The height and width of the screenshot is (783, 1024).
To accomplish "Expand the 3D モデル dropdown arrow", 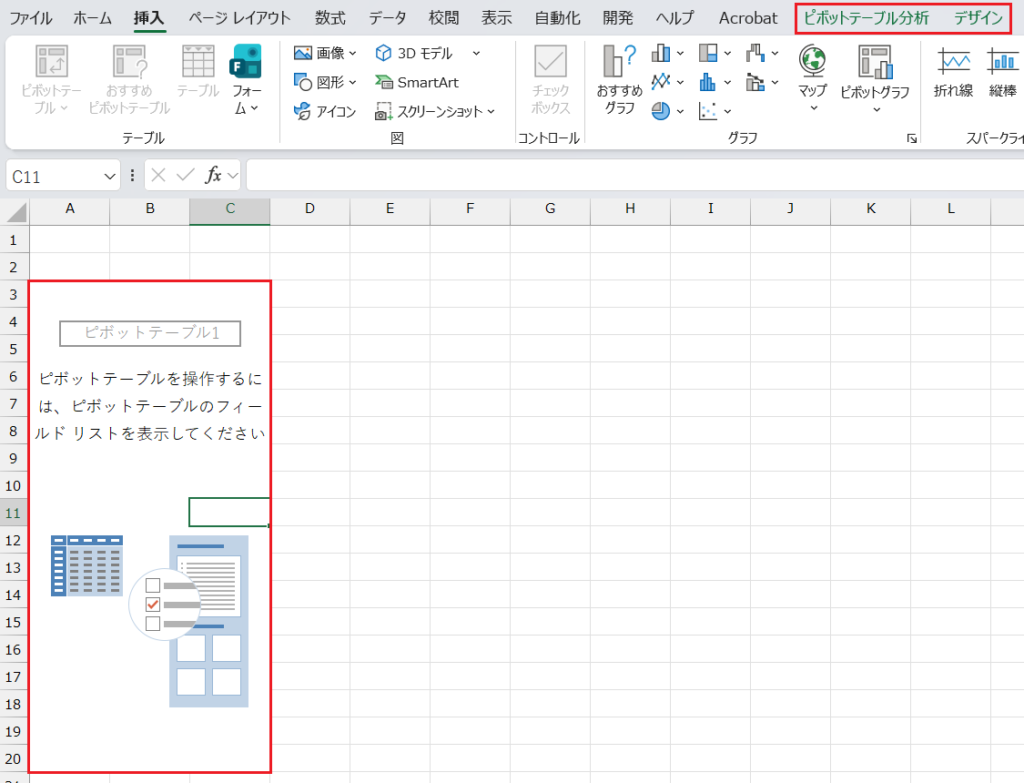I will 475,53.
